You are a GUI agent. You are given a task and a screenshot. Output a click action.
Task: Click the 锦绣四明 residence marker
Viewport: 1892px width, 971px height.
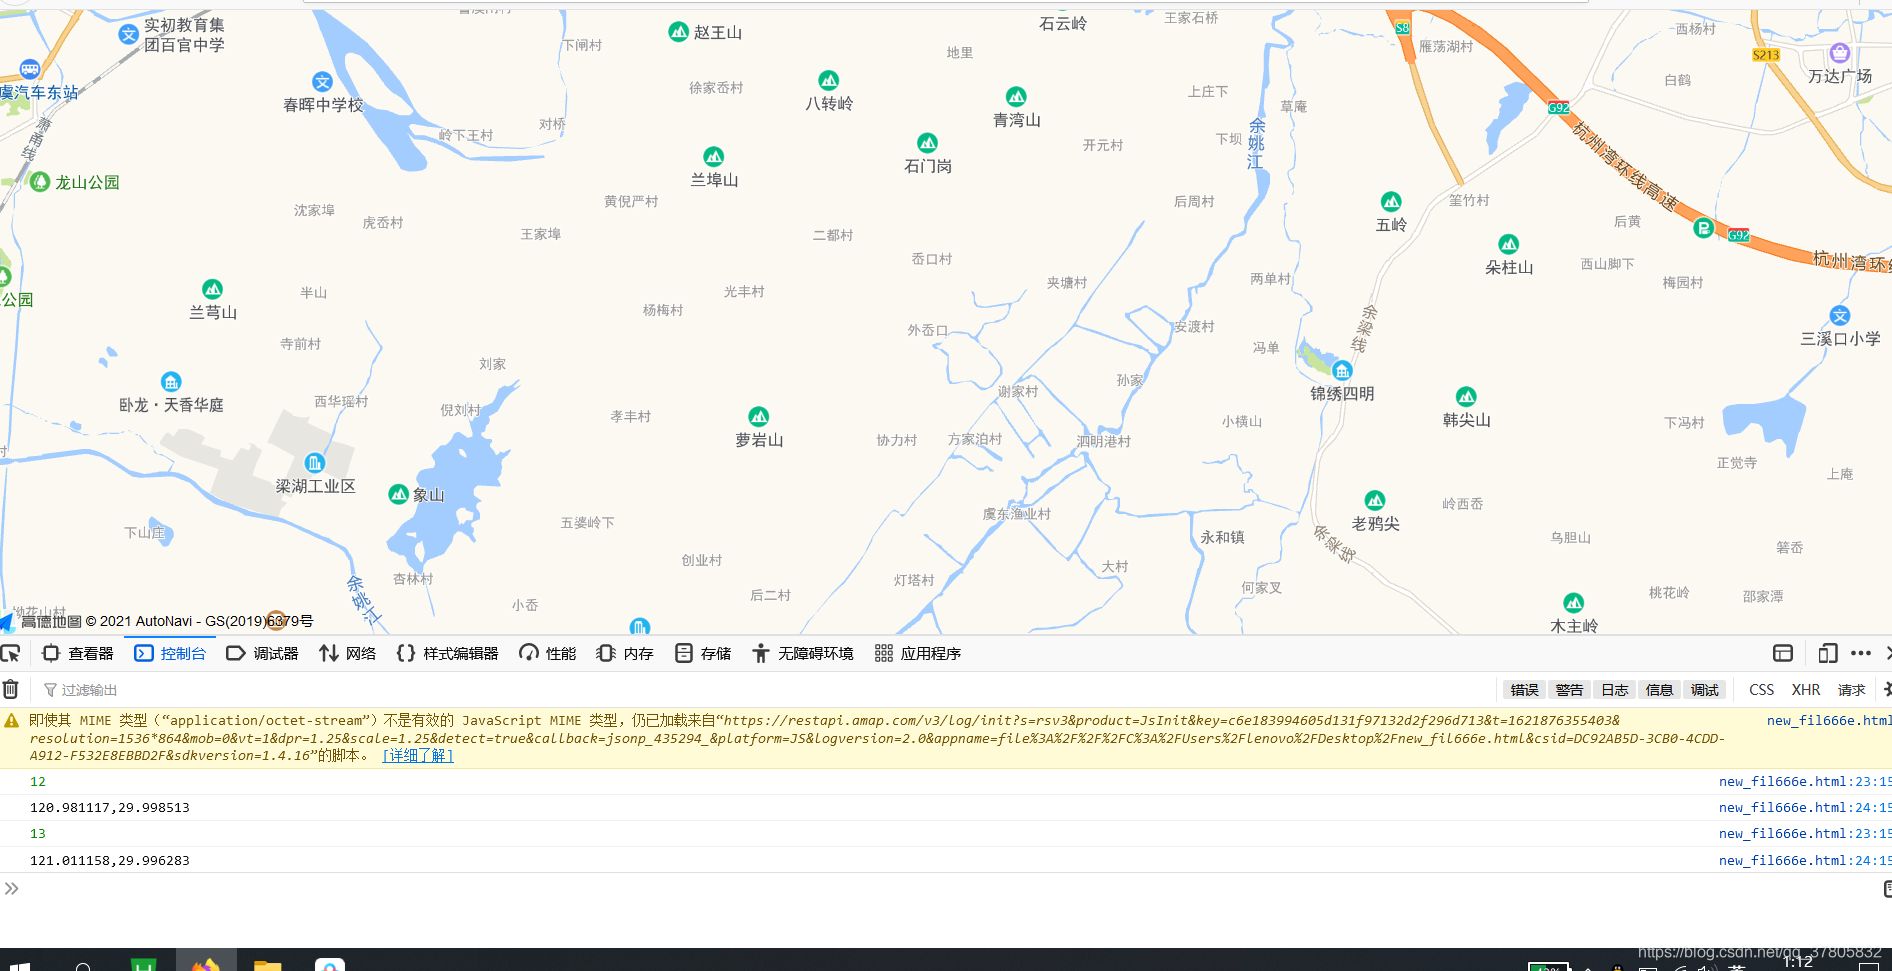point(1342,370)
